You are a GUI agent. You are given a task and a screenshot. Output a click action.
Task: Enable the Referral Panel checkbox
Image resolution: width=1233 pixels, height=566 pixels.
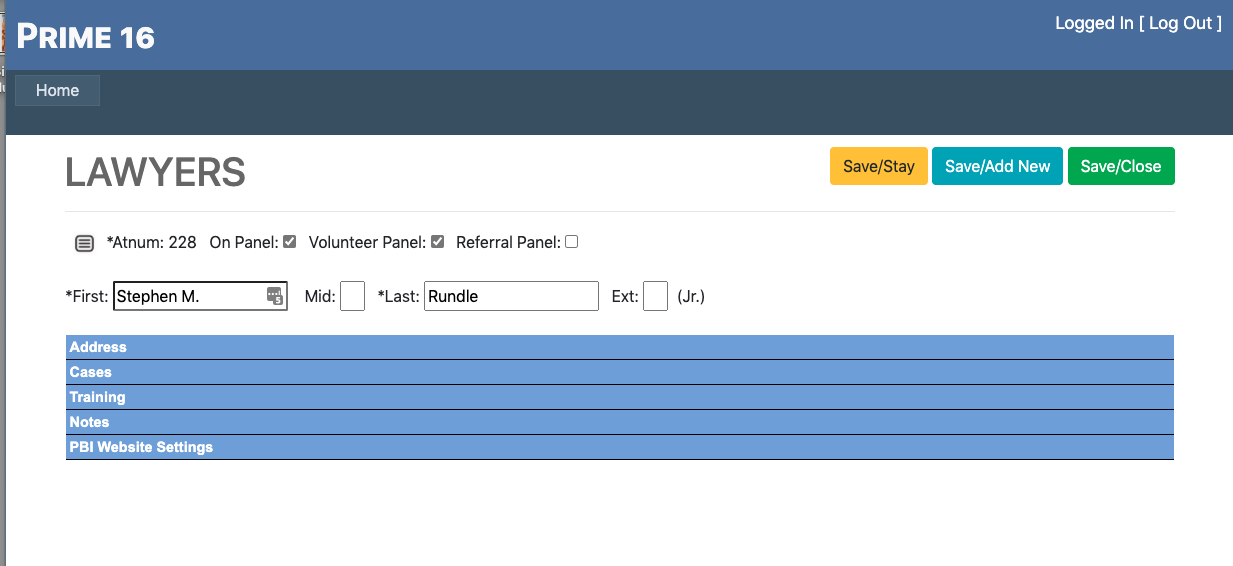click(x=572, y=242)
